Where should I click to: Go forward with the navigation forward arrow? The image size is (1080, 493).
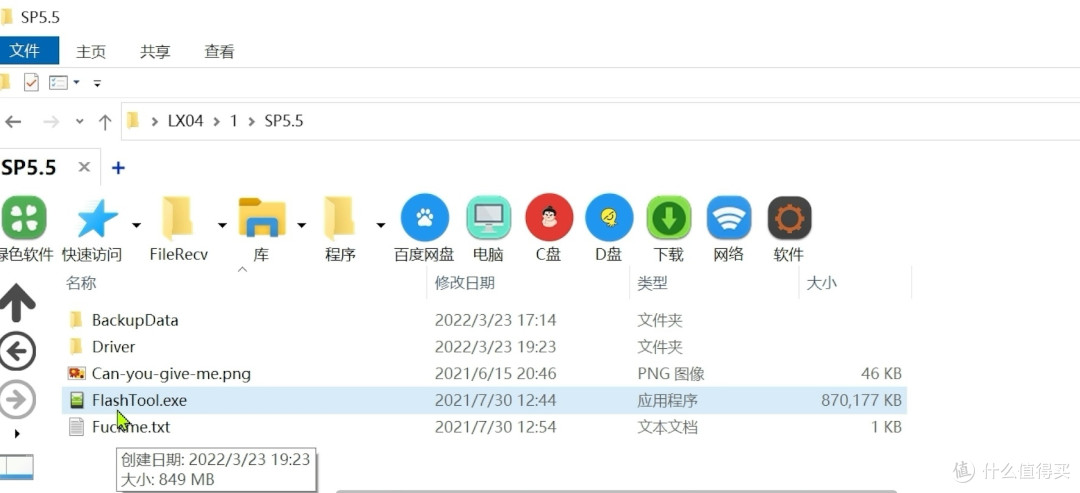click(x=51, y=122)
